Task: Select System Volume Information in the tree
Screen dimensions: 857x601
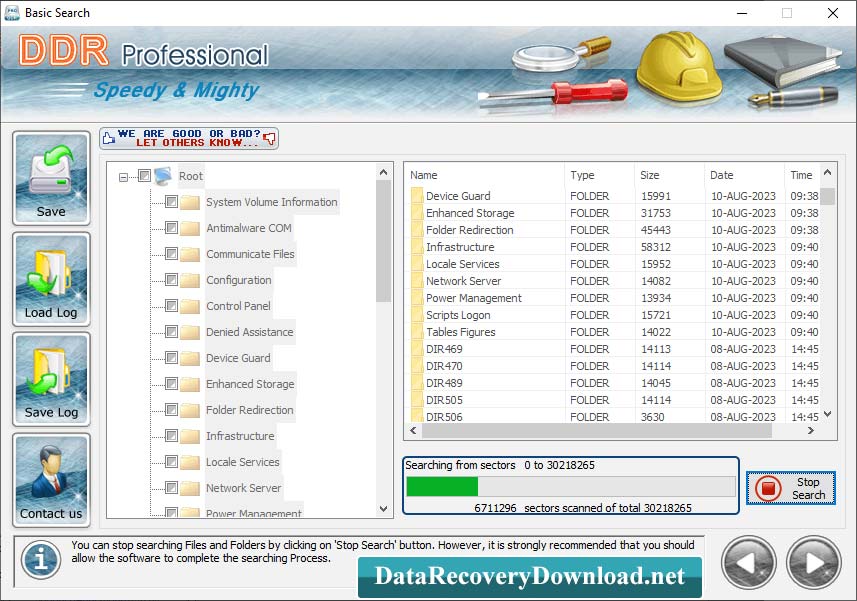Action: pyautogui.click(x=272, y=202)
